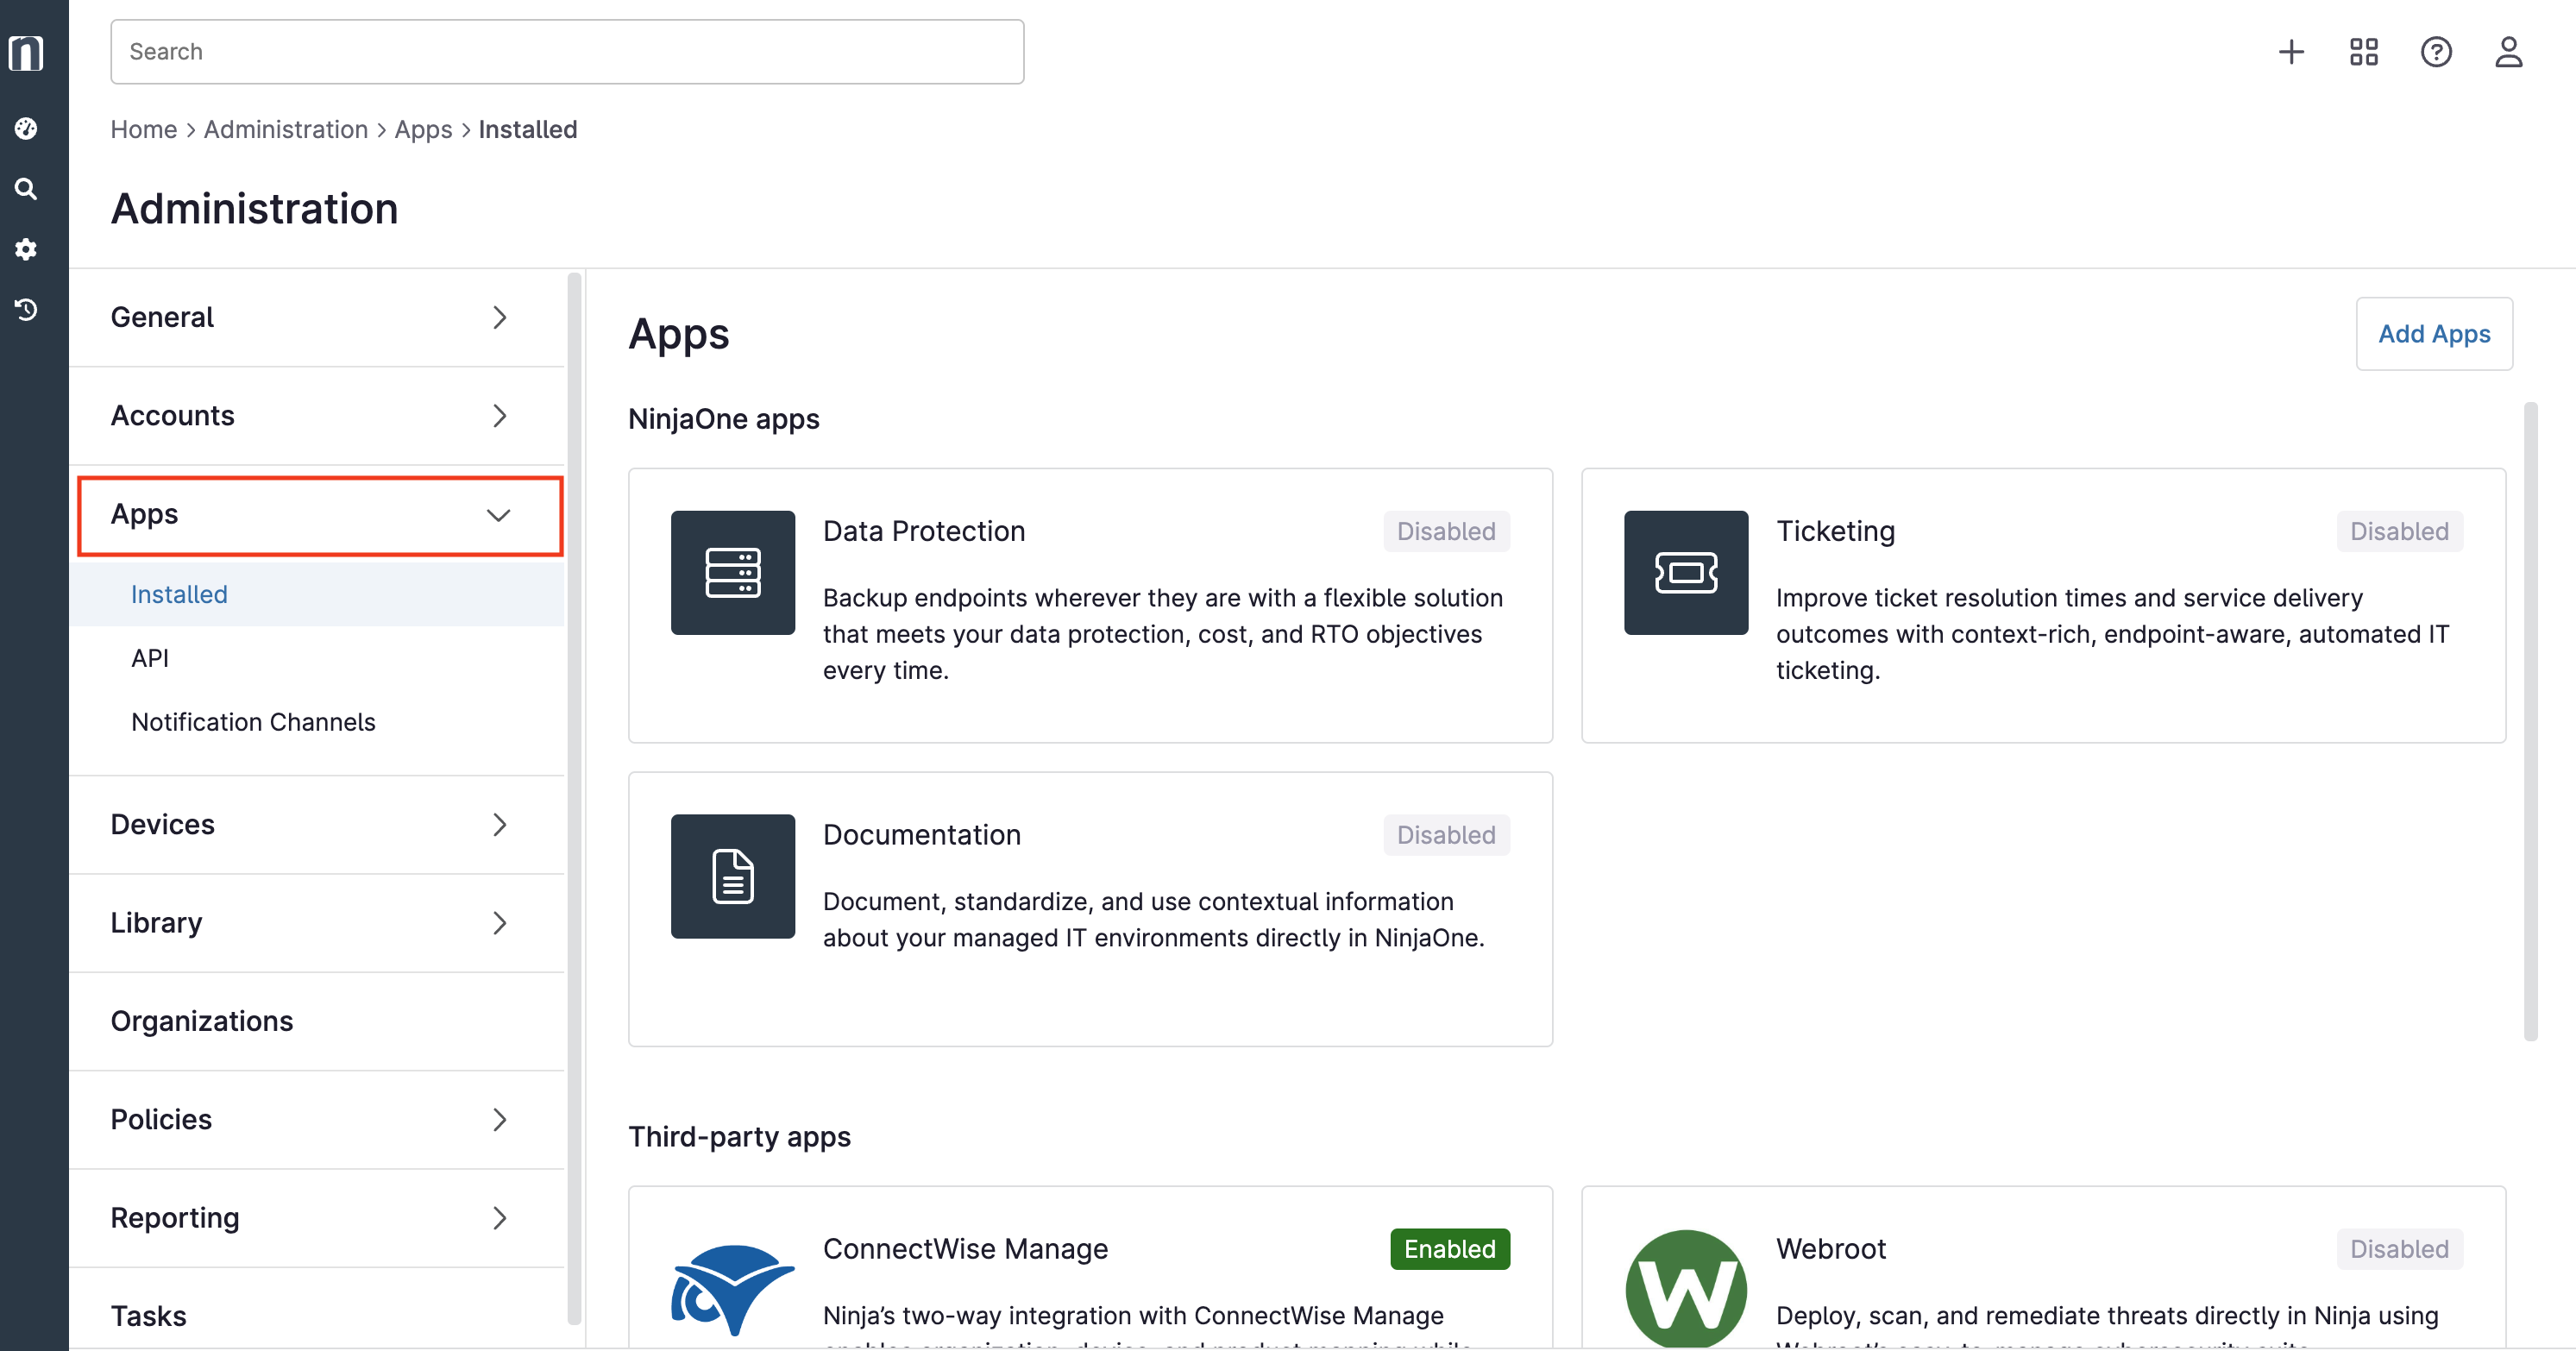Click the Search input field
Image resolution: width=2576 pixels, height=1351 pixels.
(x=567, y=52)
